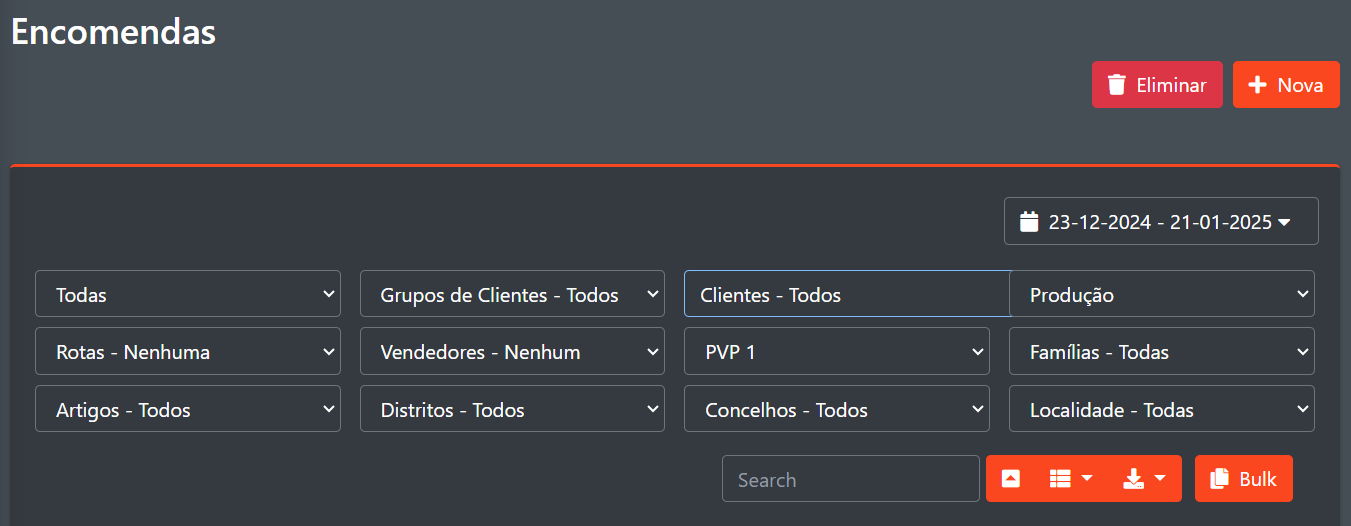Expand the Produção dropdown
This screenshot has width=1351, height=526.
[x=1161, y=294]
